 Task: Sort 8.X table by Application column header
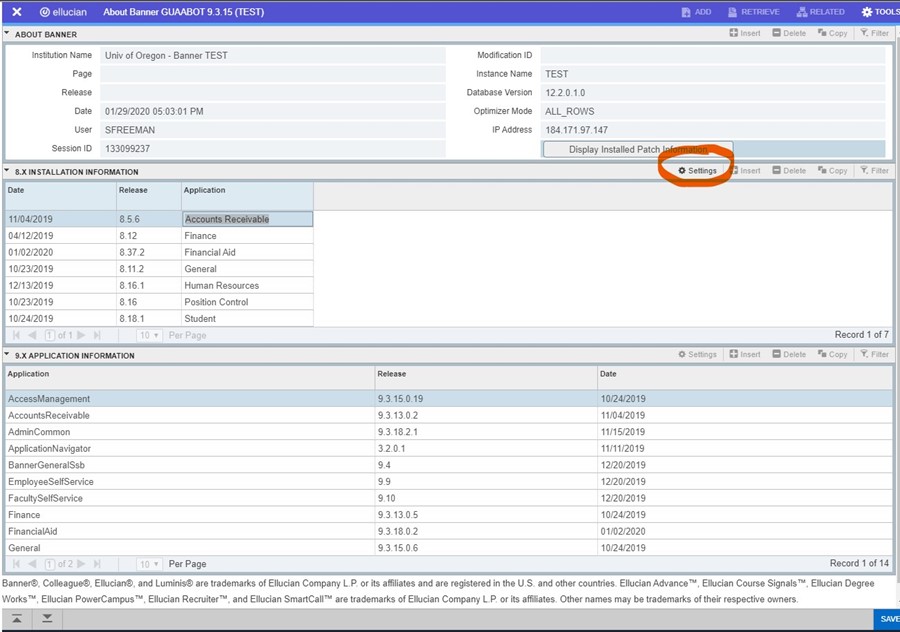[x=247, y=196]
